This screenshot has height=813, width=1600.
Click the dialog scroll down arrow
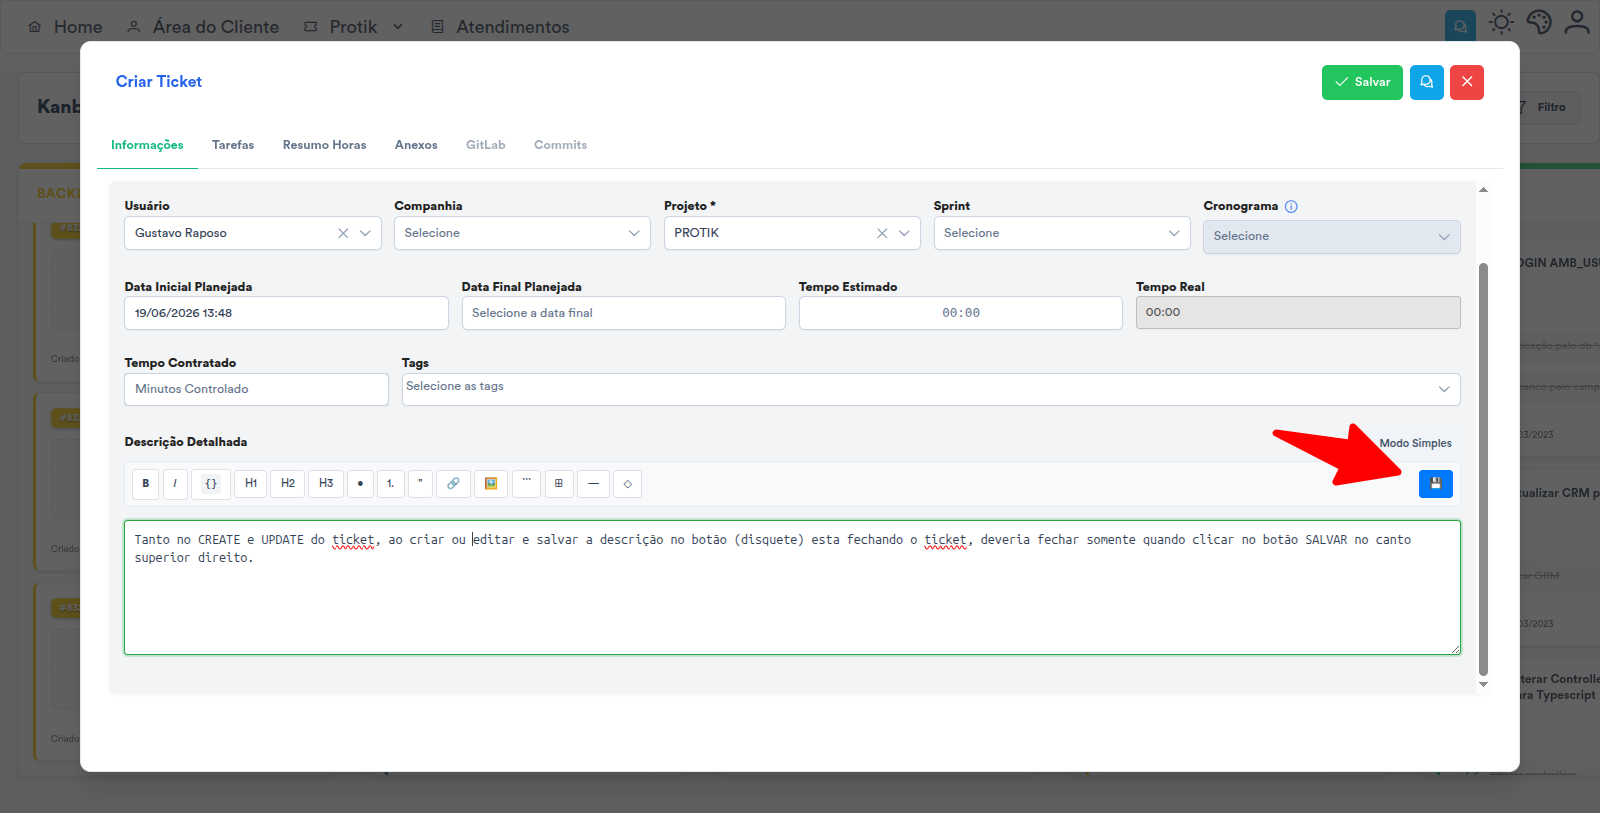tap(1483, 684)
